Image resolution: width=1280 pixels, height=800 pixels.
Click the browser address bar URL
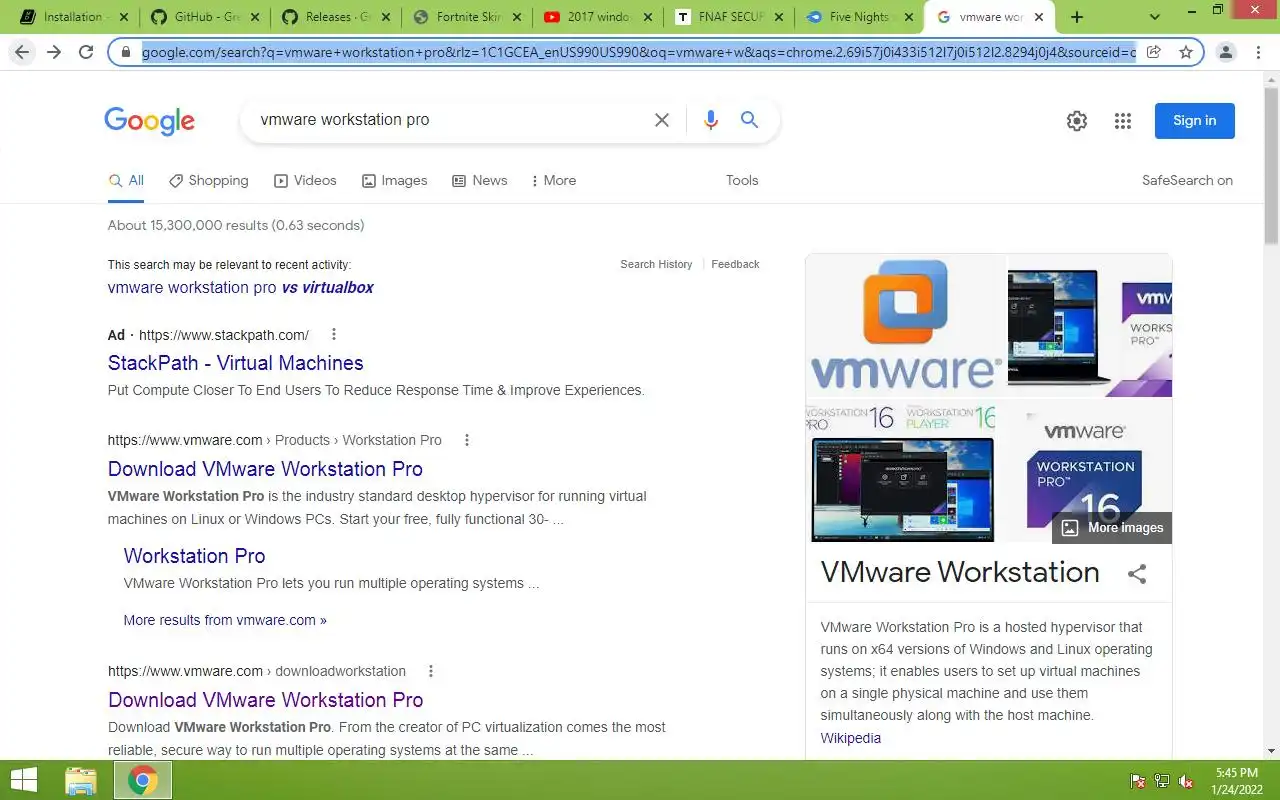pyautogui.click(x=638, y=52)
